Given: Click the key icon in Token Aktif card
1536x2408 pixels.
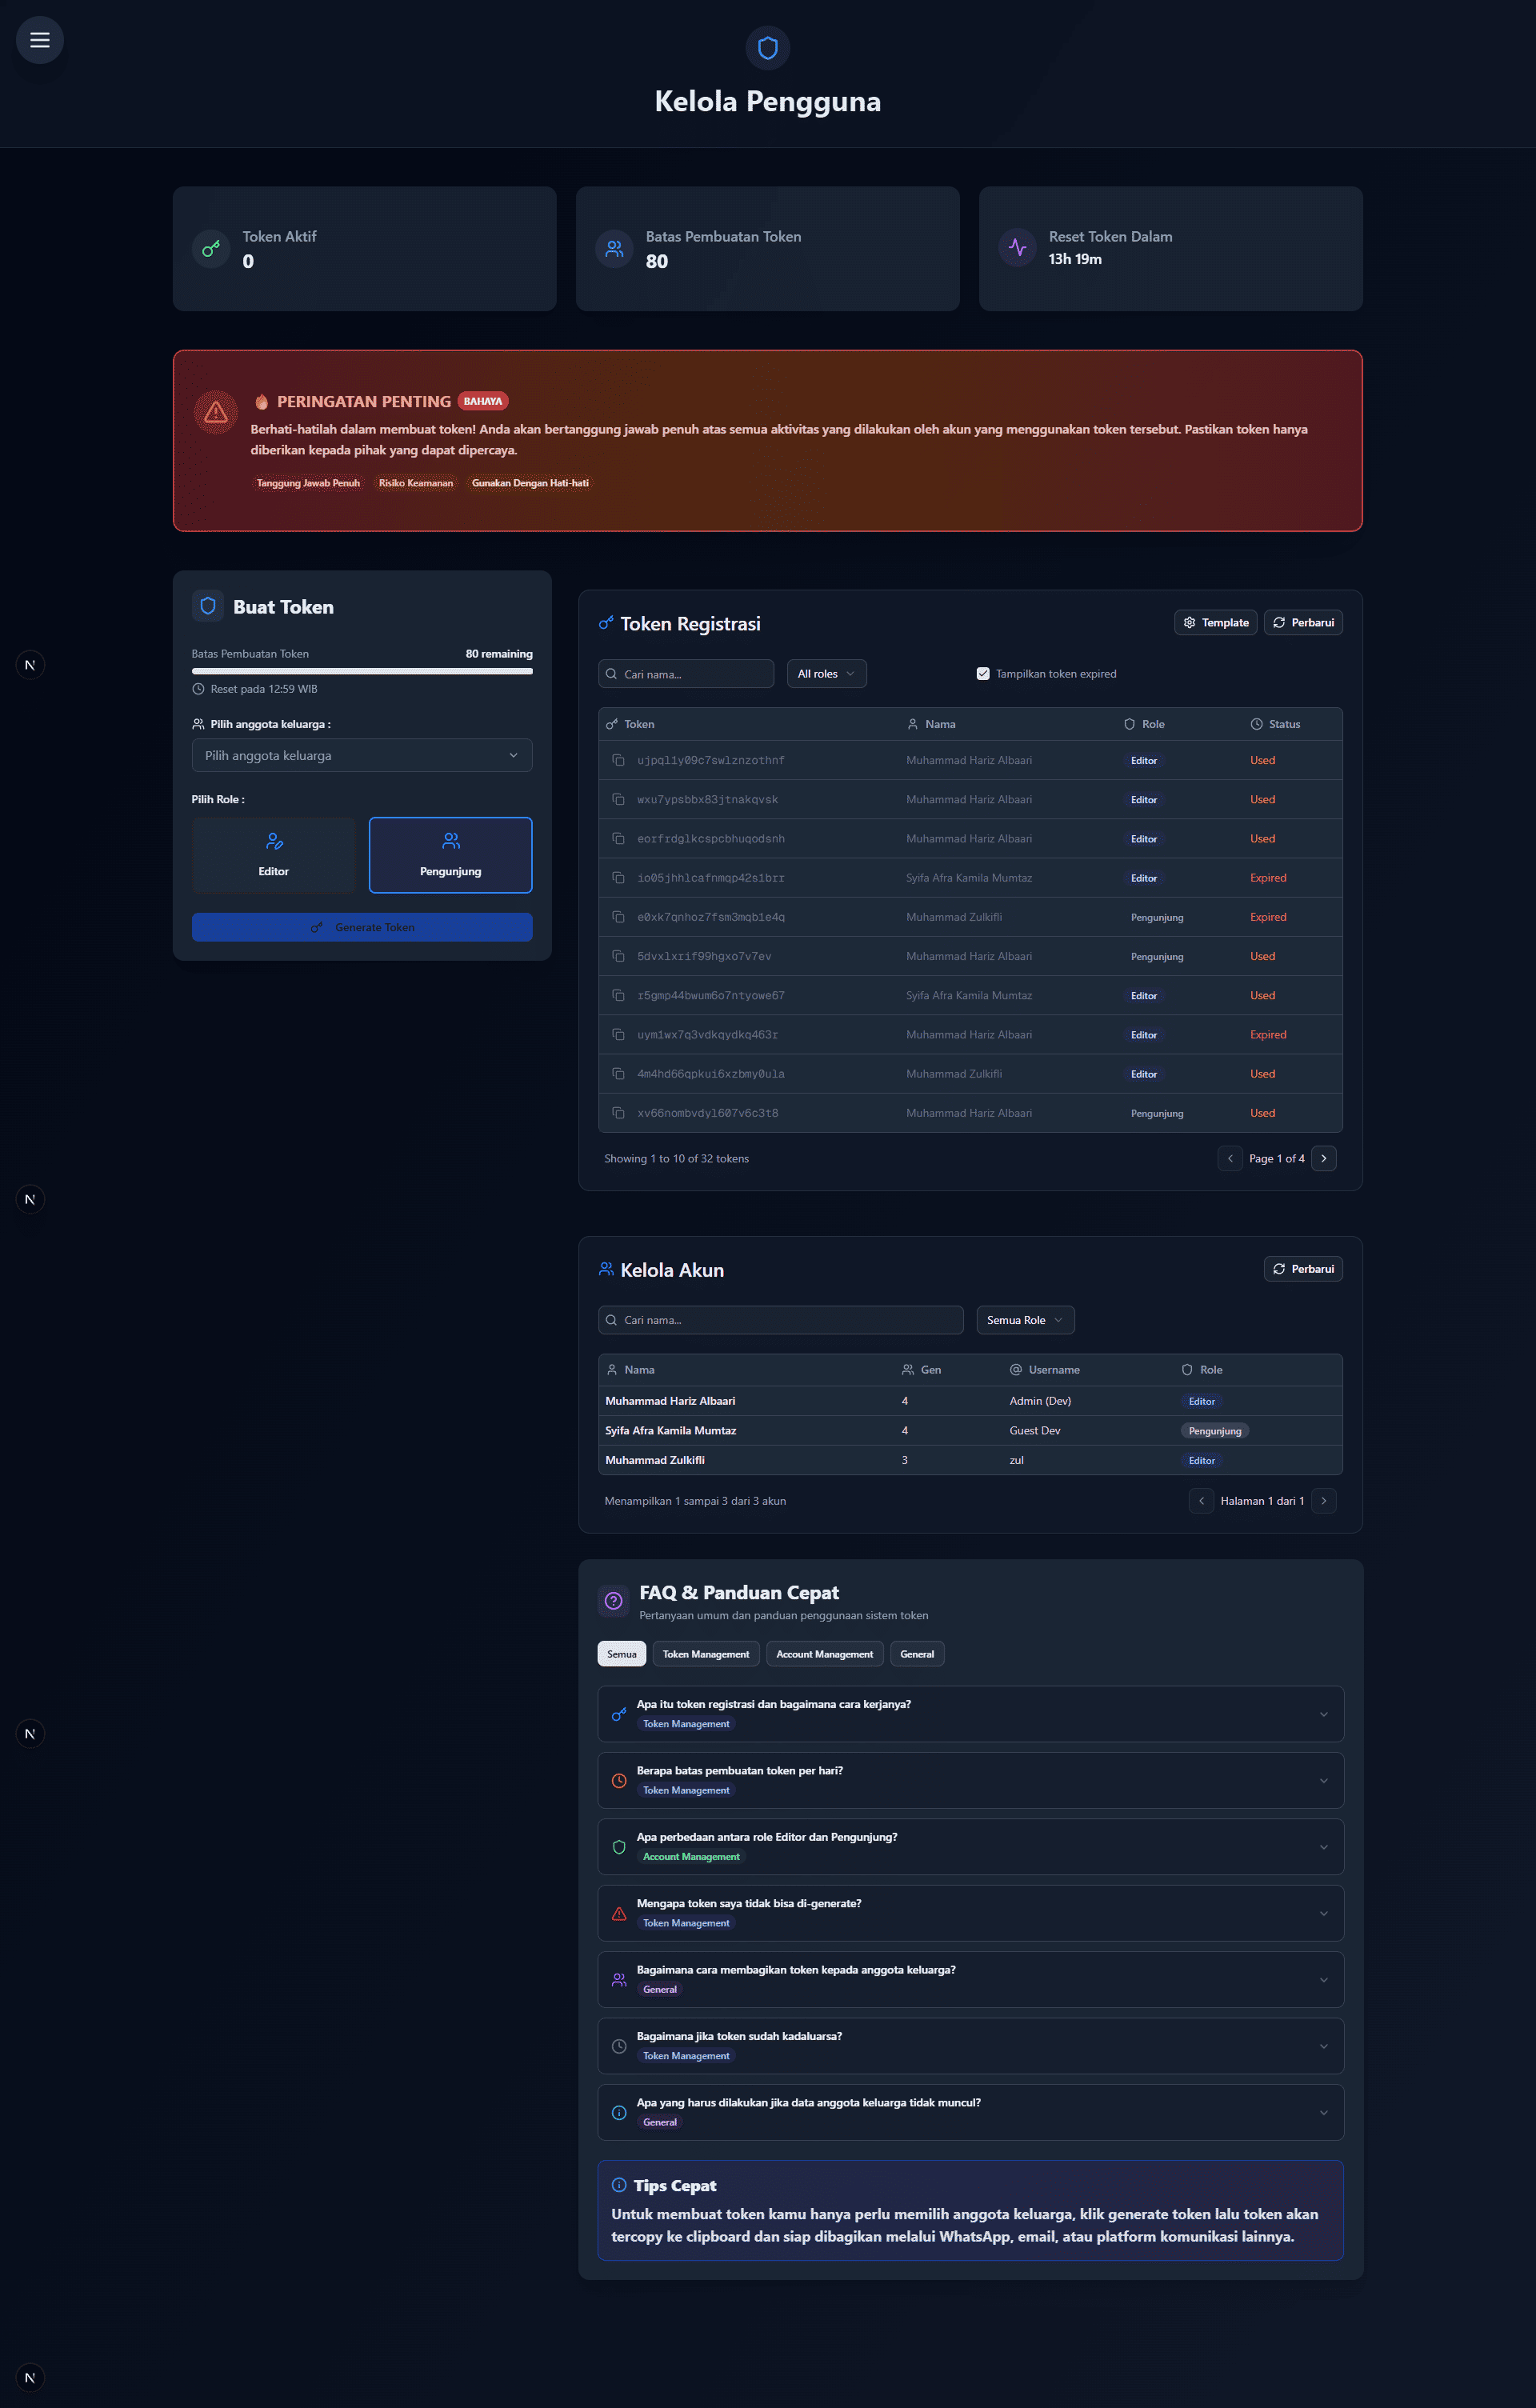Looking at the screenshot, I should click(211, 249).
